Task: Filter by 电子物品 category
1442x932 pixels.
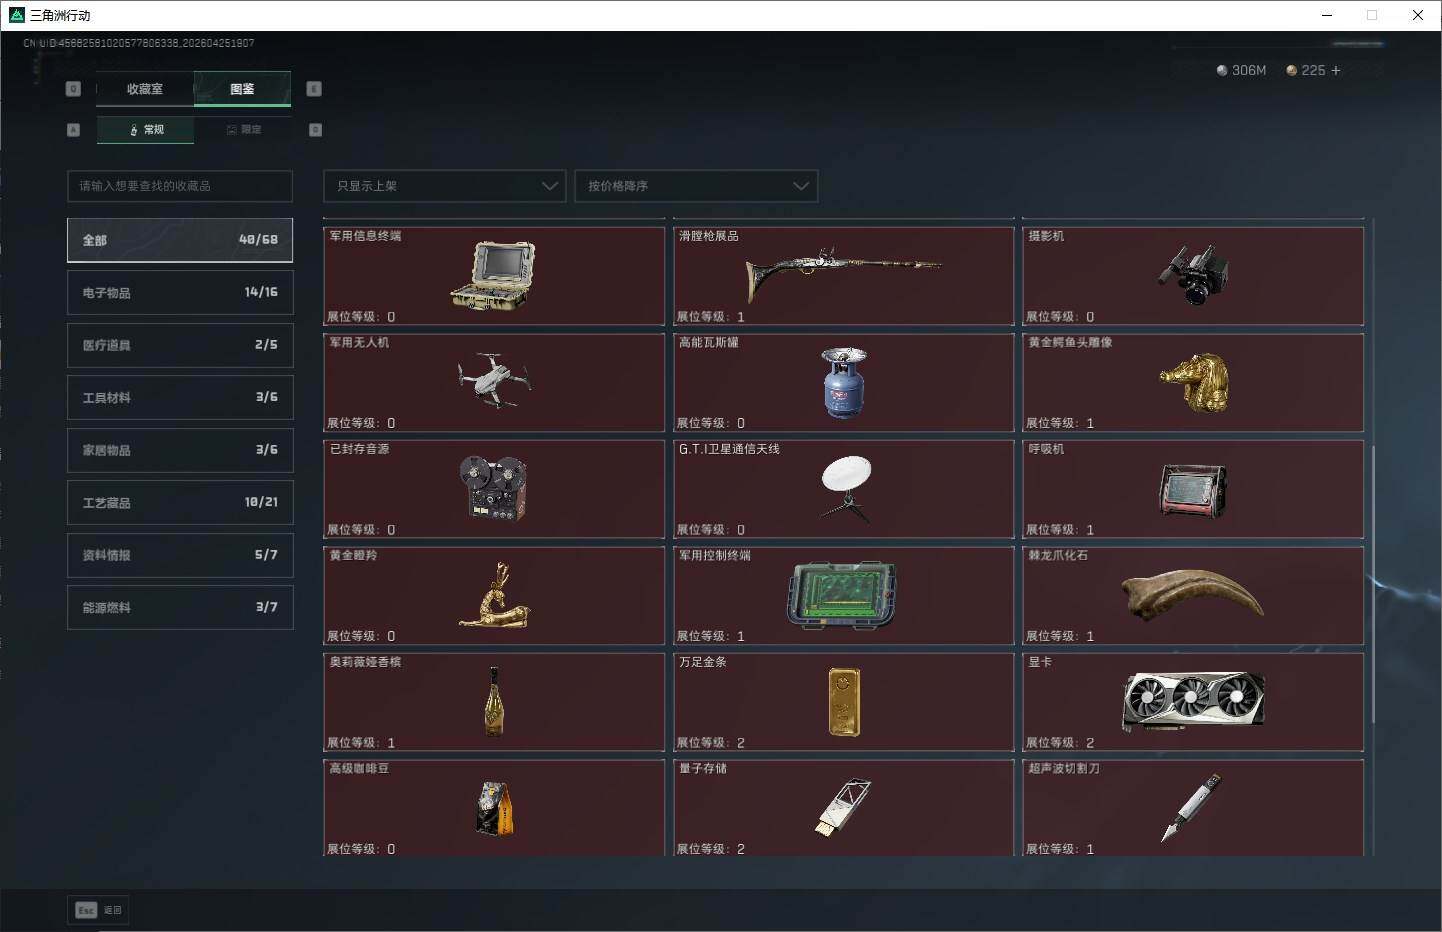Action: pyautogui.click(x=180, y=293)
